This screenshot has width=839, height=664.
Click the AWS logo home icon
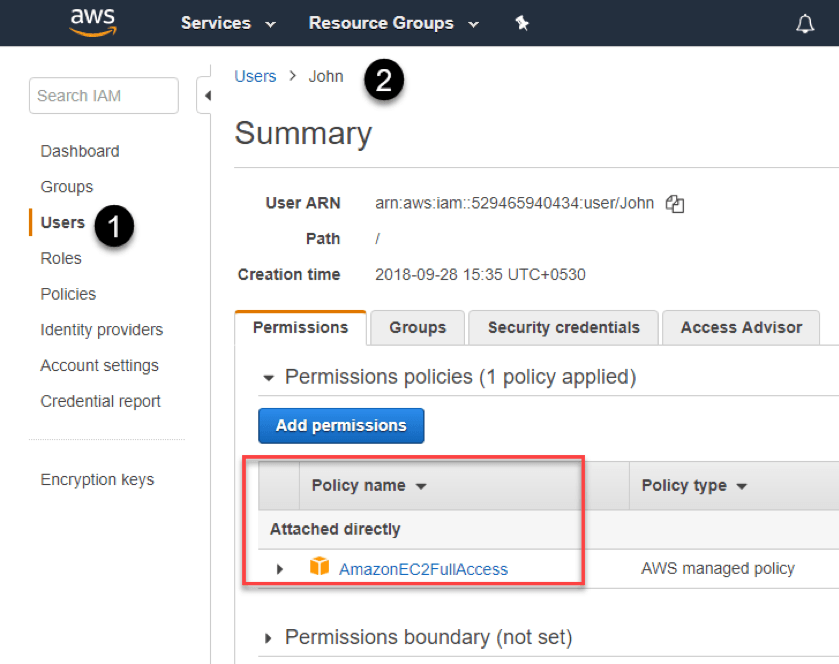[93, 22]
